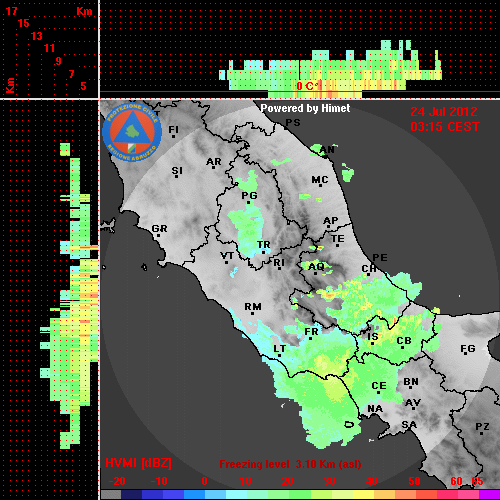This screenshot has width=500, height=500.
Task: Click the MC city marker
Action: tap(320, 185)
